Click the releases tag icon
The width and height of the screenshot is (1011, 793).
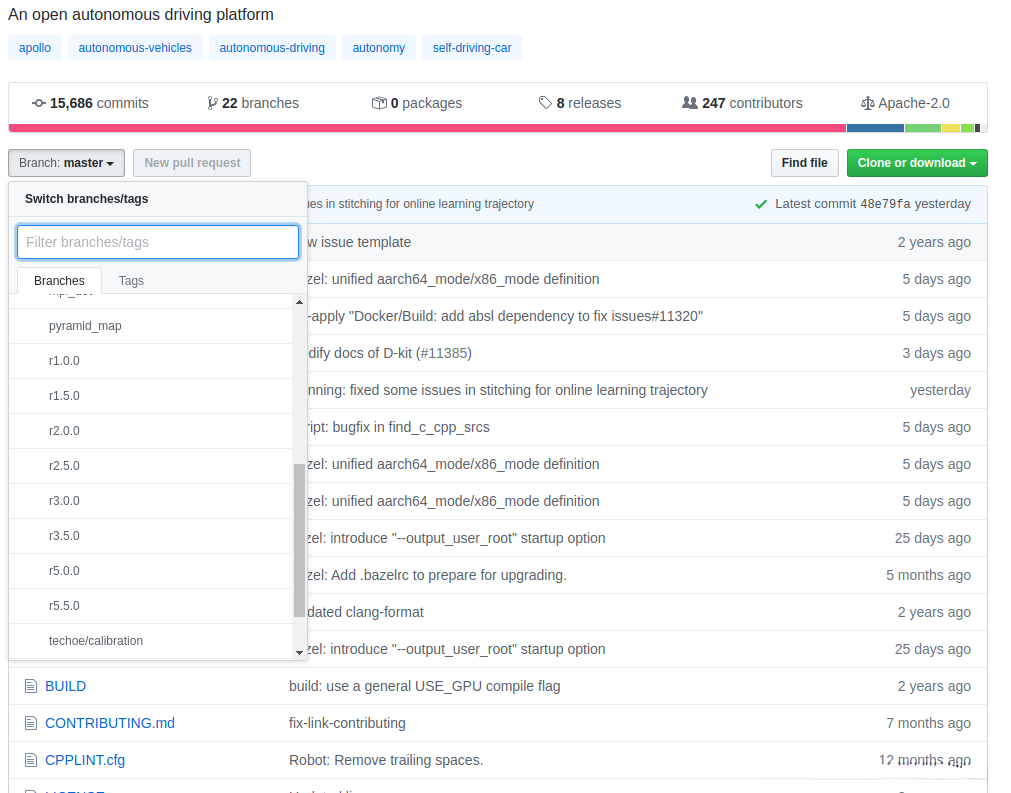pos(545,103)
